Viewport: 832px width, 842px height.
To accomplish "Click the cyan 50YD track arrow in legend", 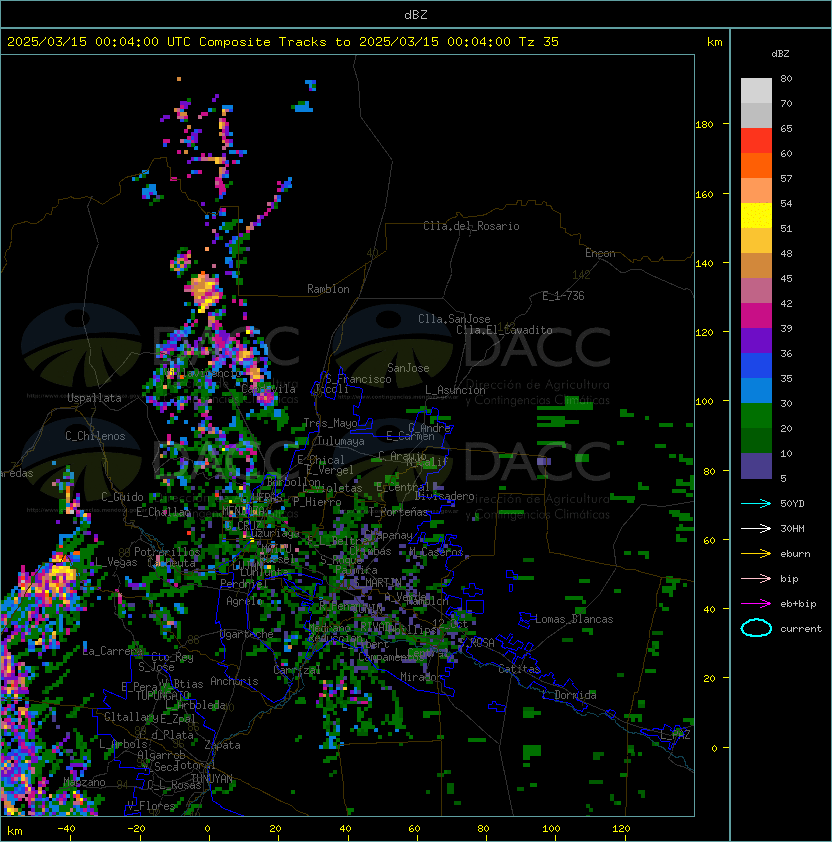I will (x=756, y=504).
